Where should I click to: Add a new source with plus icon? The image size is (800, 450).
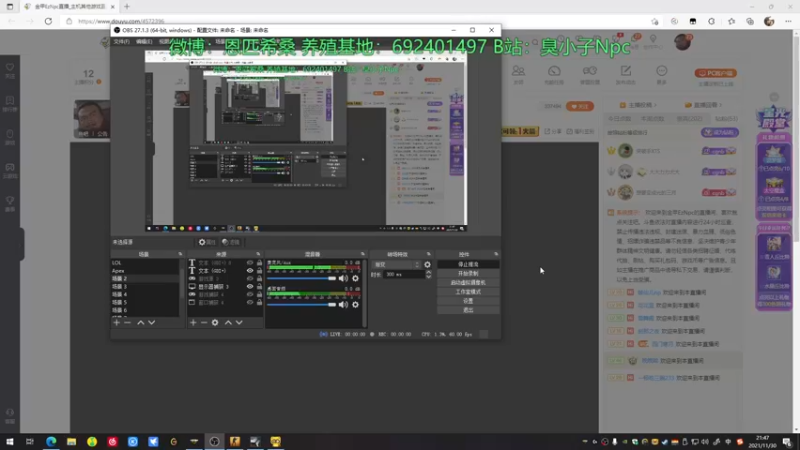[193, 322]
